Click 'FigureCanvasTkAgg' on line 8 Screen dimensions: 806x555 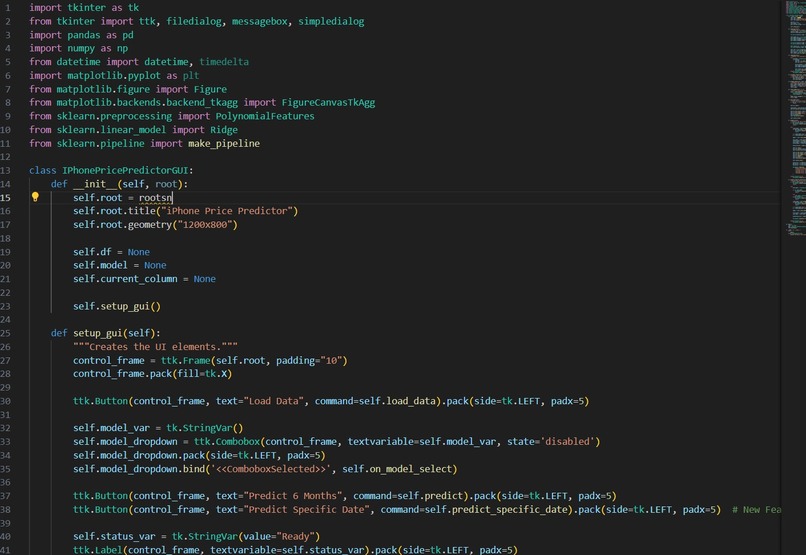click(328, 102)
